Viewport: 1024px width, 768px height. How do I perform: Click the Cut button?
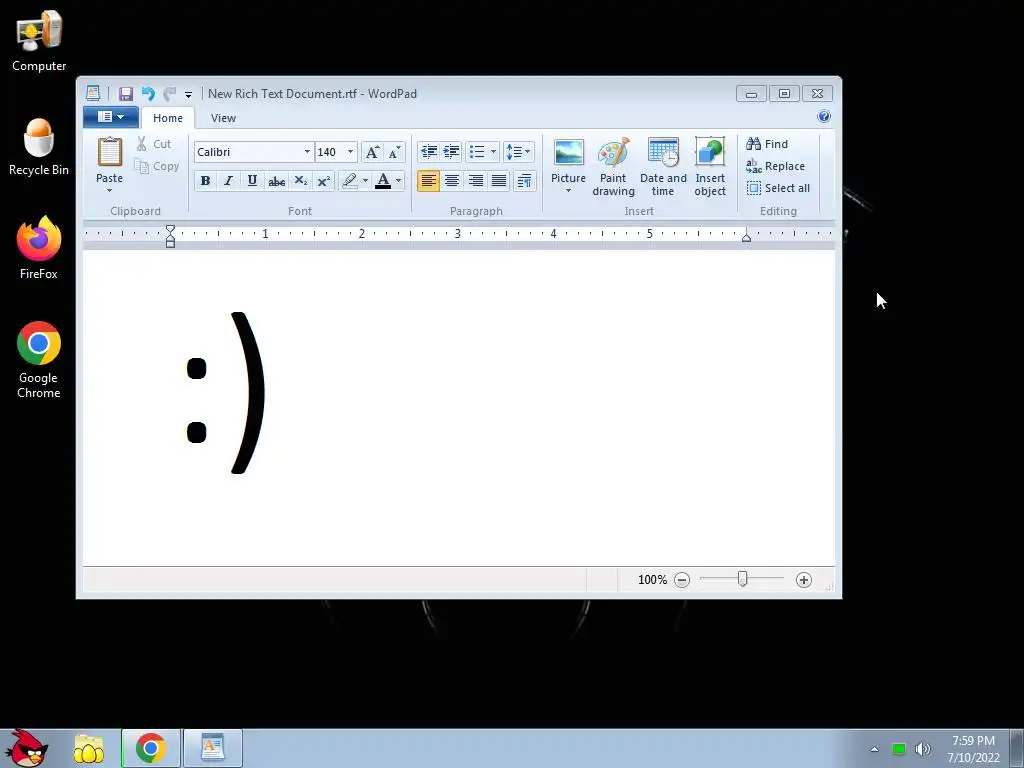click(x=155, y=144)
